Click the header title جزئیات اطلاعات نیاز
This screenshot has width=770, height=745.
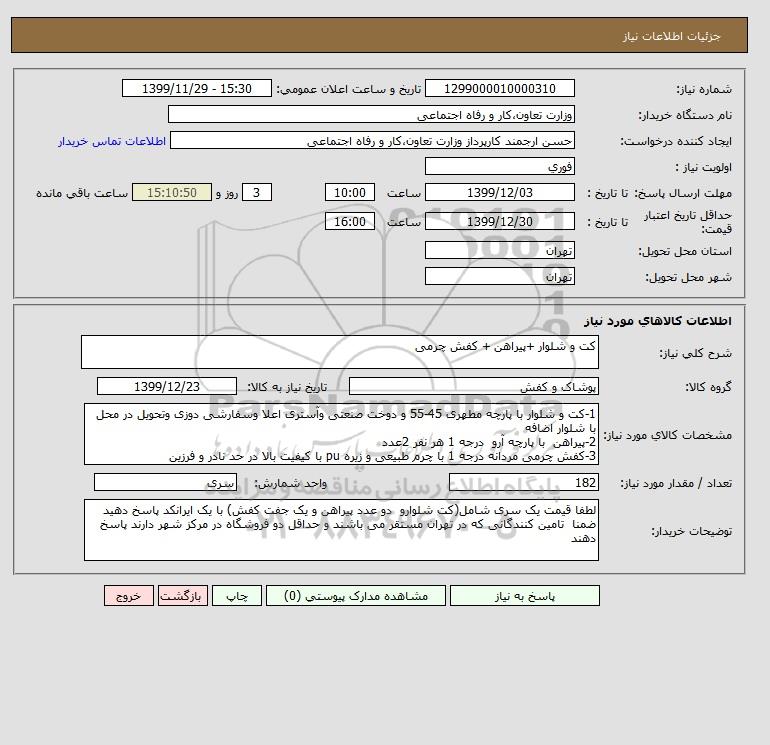[x=671, y=36]
